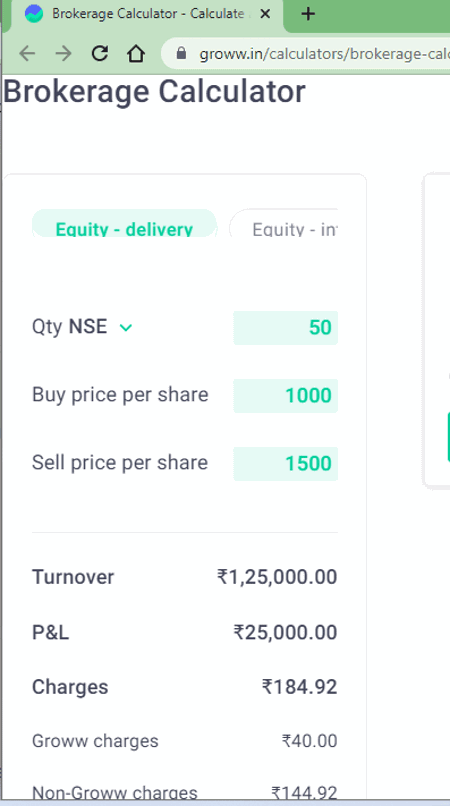Viewport: 450px width, 806px height.
Task: Click the browser forward arrow
Action: click(63, 53)
